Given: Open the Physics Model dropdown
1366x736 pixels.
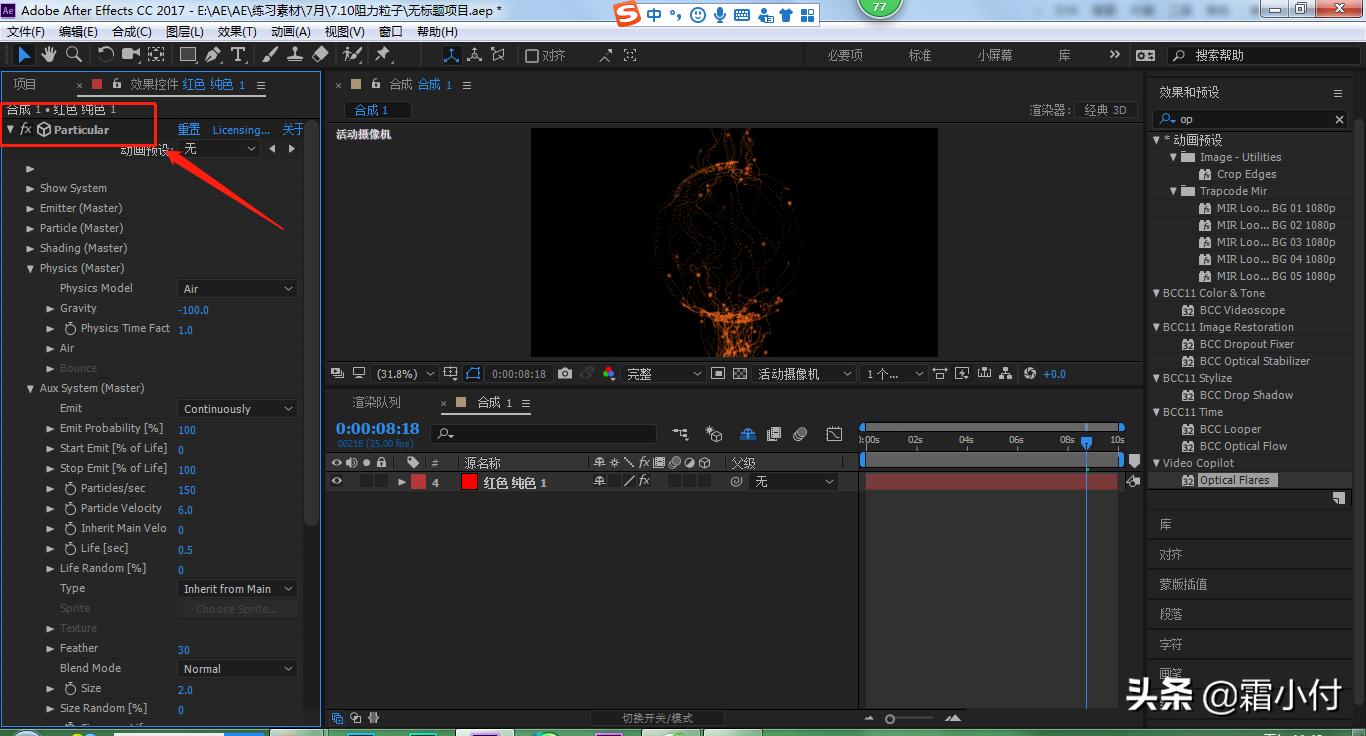Looking at the screenshot, I should click(238, 289).
